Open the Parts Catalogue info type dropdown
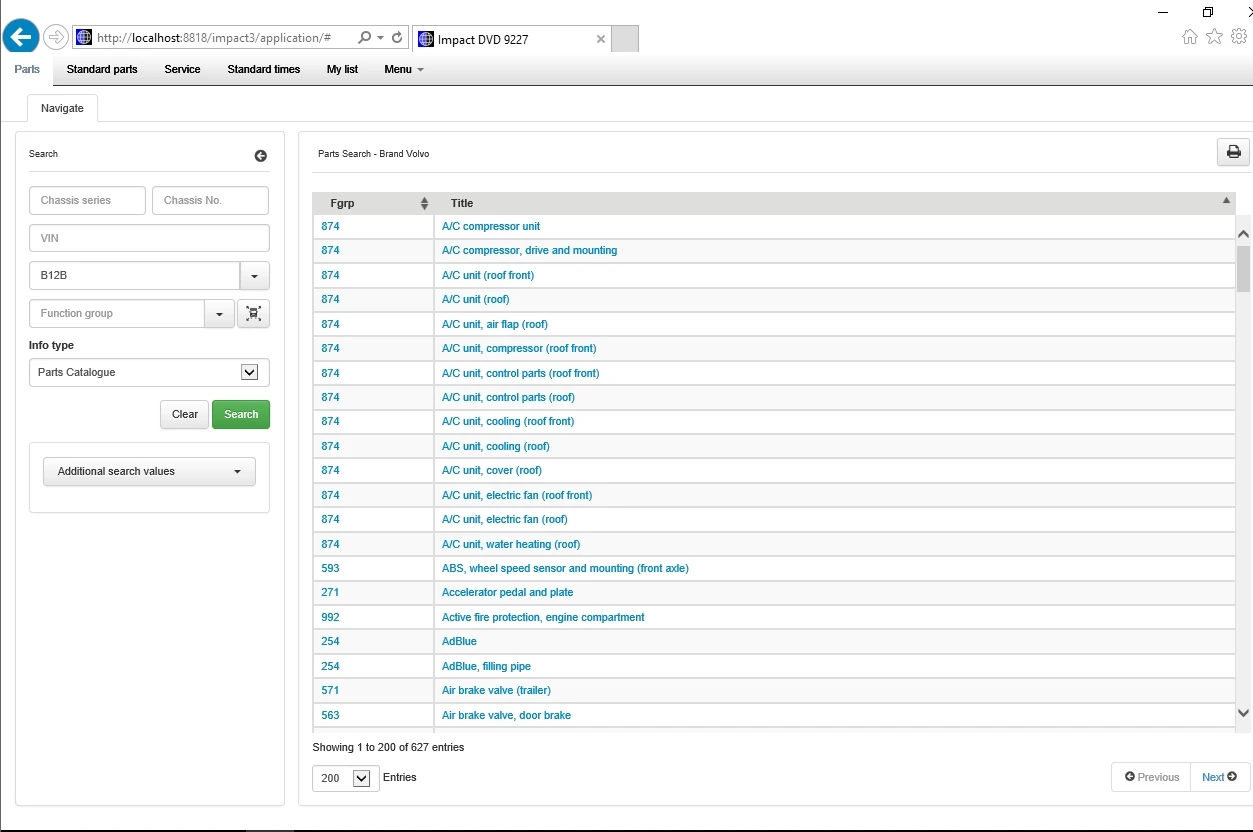The image size is (1253, 832). [249, 372]
